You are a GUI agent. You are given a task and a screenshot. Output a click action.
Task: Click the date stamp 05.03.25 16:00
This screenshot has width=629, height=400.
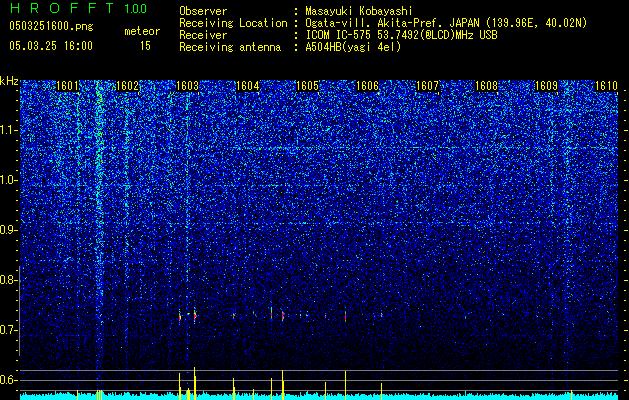pyautogui.click(x=51, y=46)
